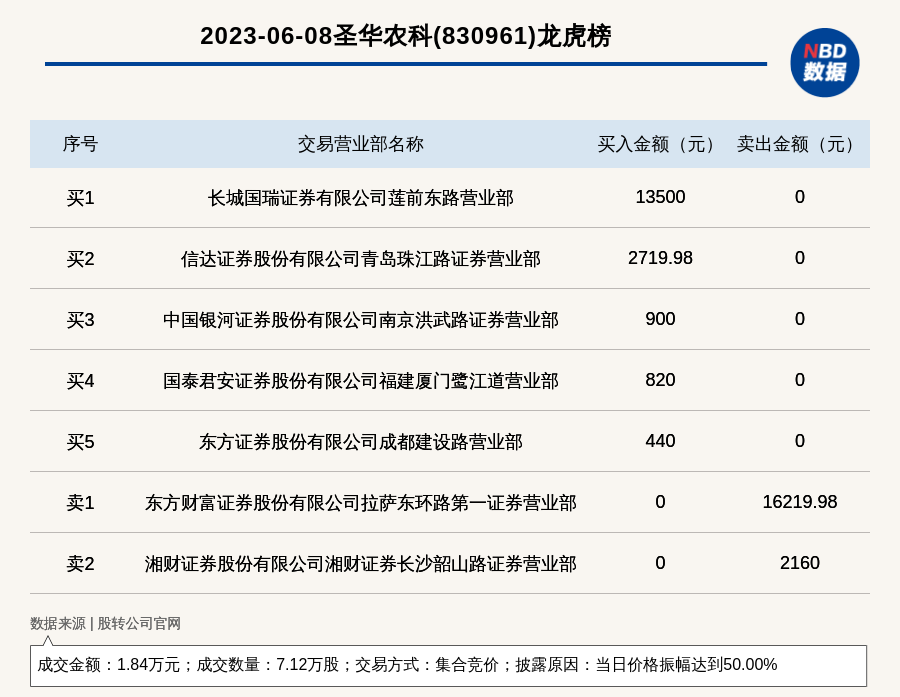Select 东方证券股份有限公司成都建设路营业部
The image size is (900, 697).
pos(360,442)
